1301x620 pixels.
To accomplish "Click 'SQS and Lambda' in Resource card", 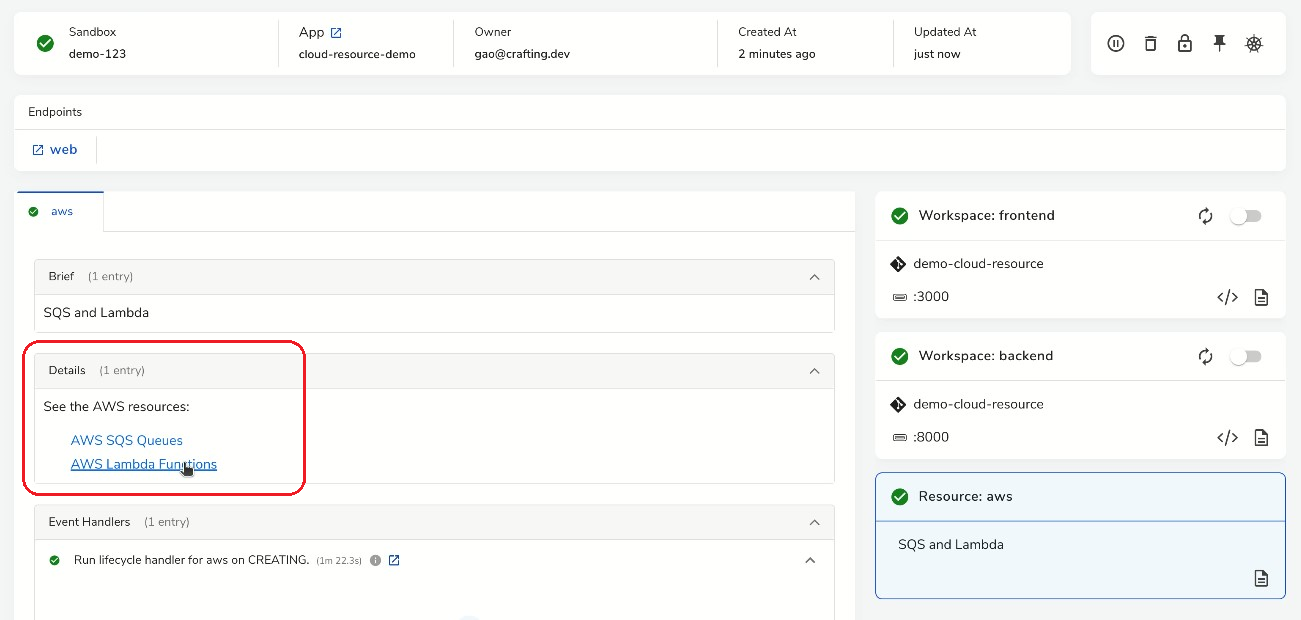I will tap(951, 545).
